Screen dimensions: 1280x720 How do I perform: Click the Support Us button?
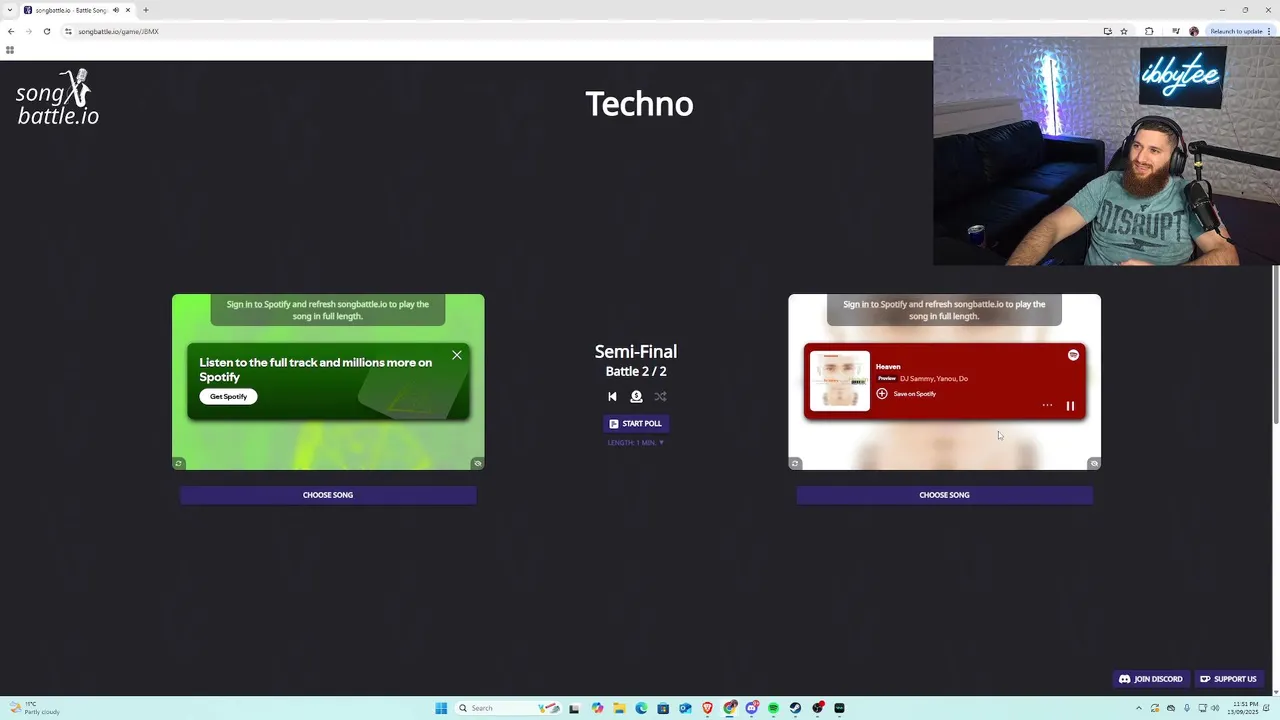tap(1228, 679)
